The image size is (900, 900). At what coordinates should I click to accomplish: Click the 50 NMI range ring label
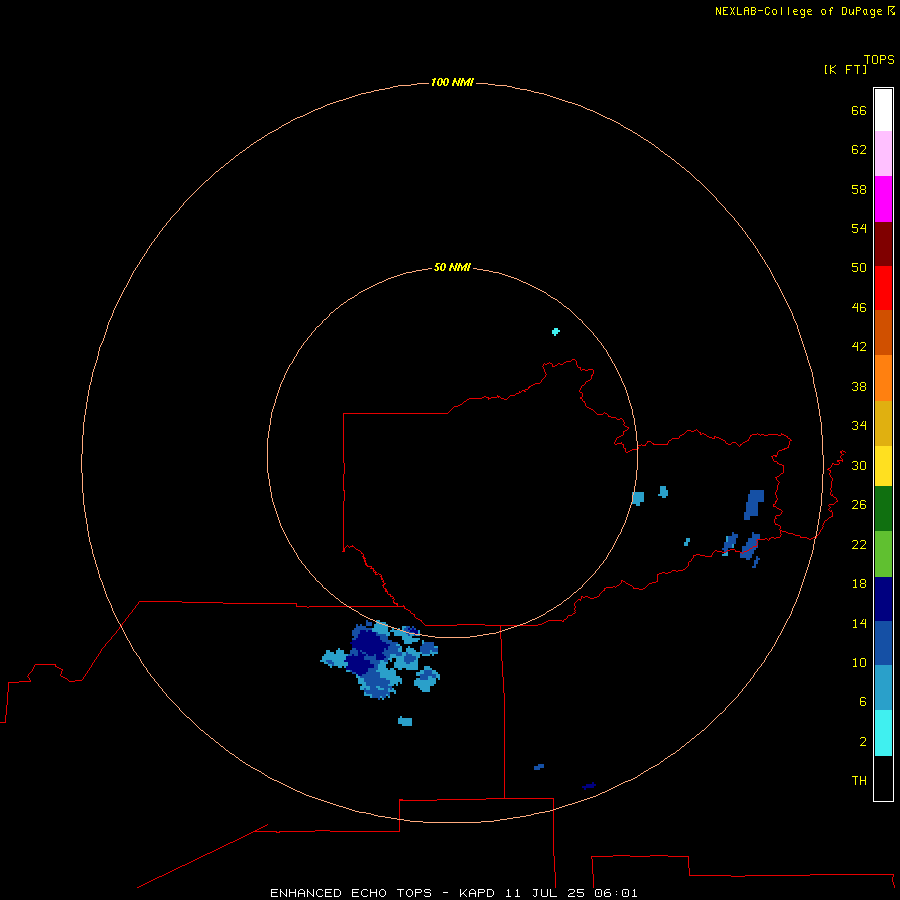tap(452, 267)
